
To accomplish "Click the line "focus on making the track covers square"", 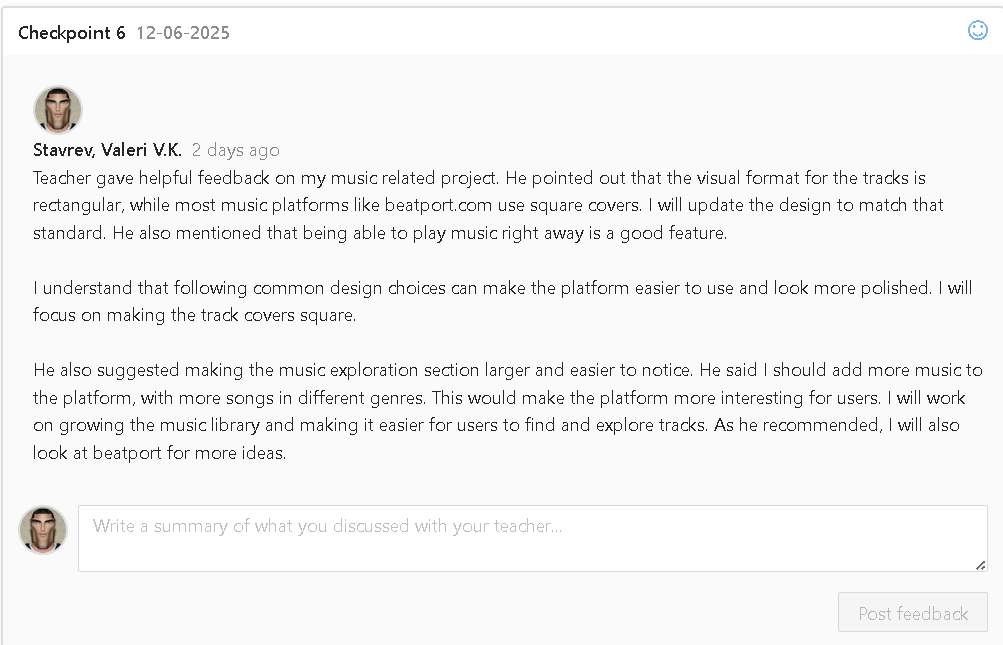I will pos(195,315).
